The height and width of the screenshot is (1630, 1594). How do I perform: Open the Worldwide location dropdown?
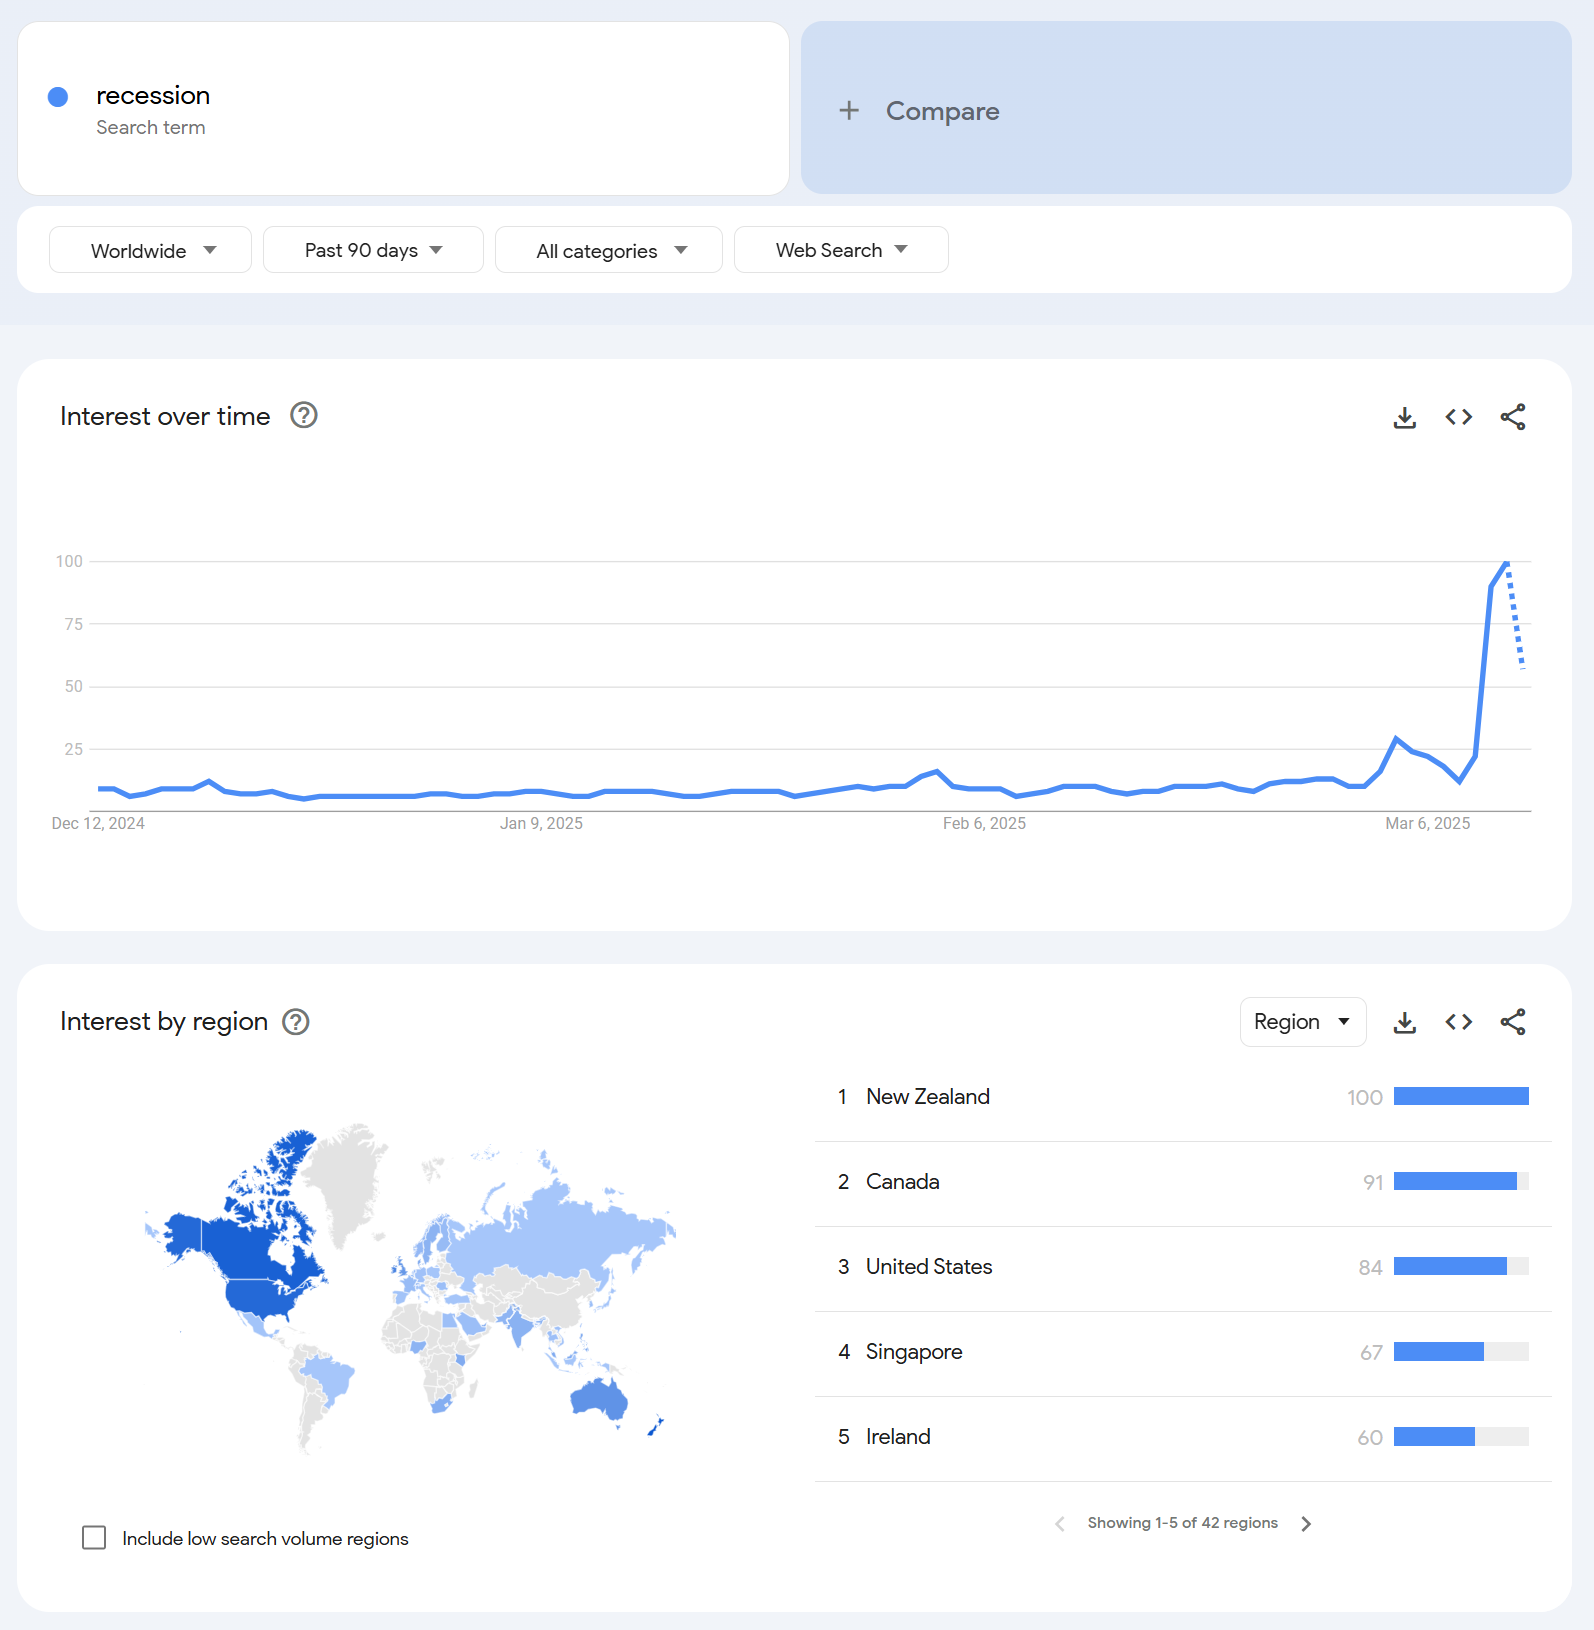pyautogui.click(x=151, y=250)
